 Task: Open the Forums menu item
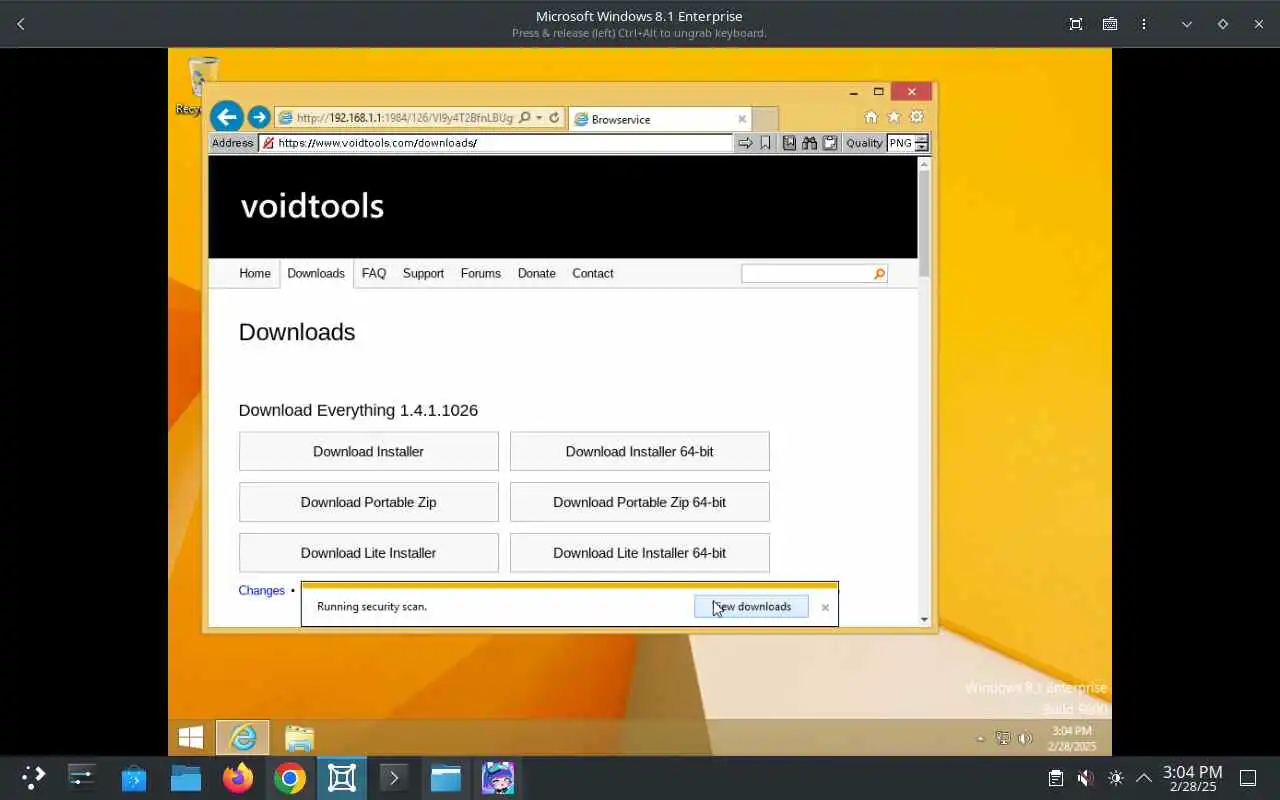coord(481,273)
